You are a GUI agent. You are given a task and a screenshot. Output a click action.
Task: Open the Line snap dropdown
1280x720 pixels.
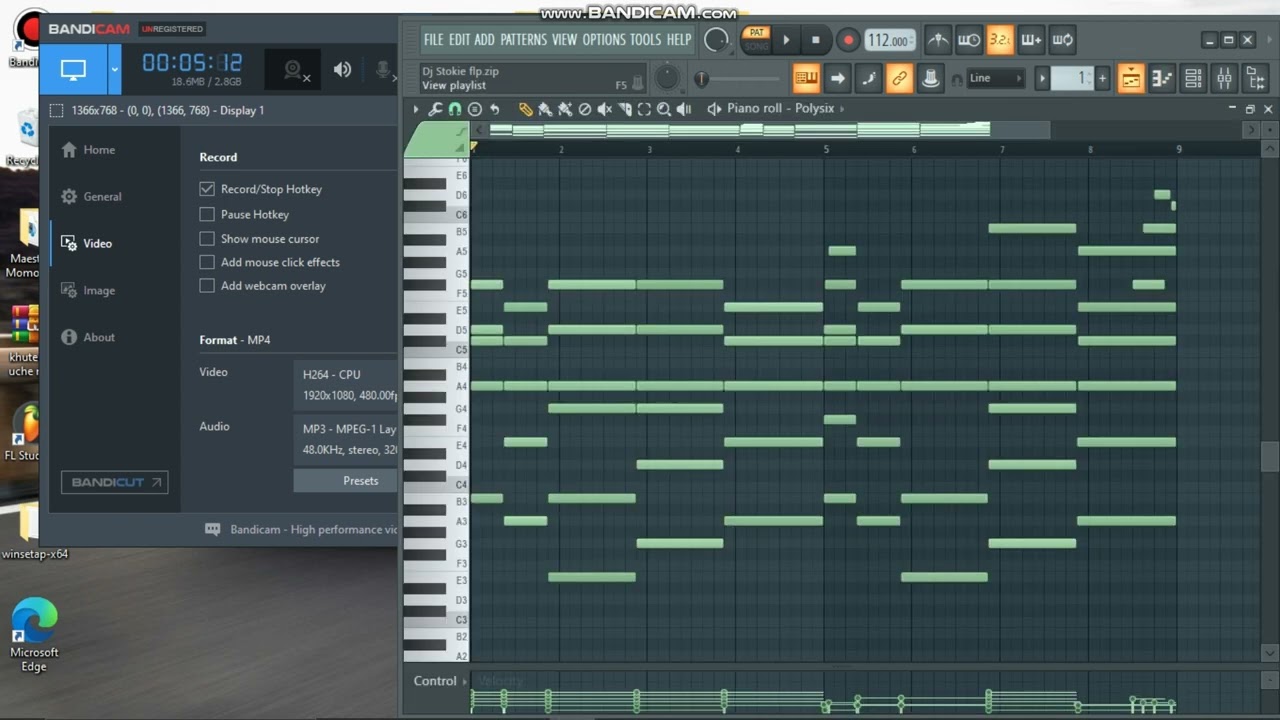pyautogui.click(x=996, y=78)
